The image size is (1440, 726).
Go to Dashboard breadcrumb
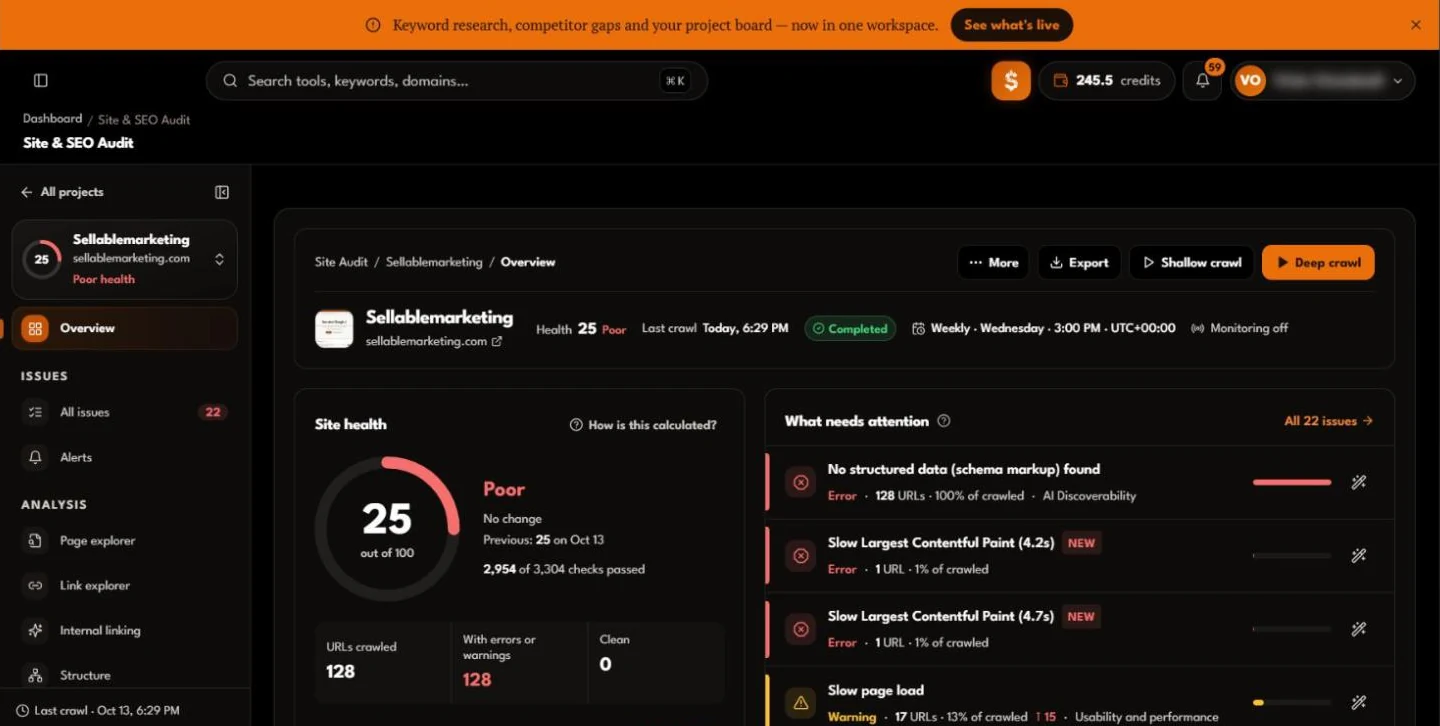[53, 119]
